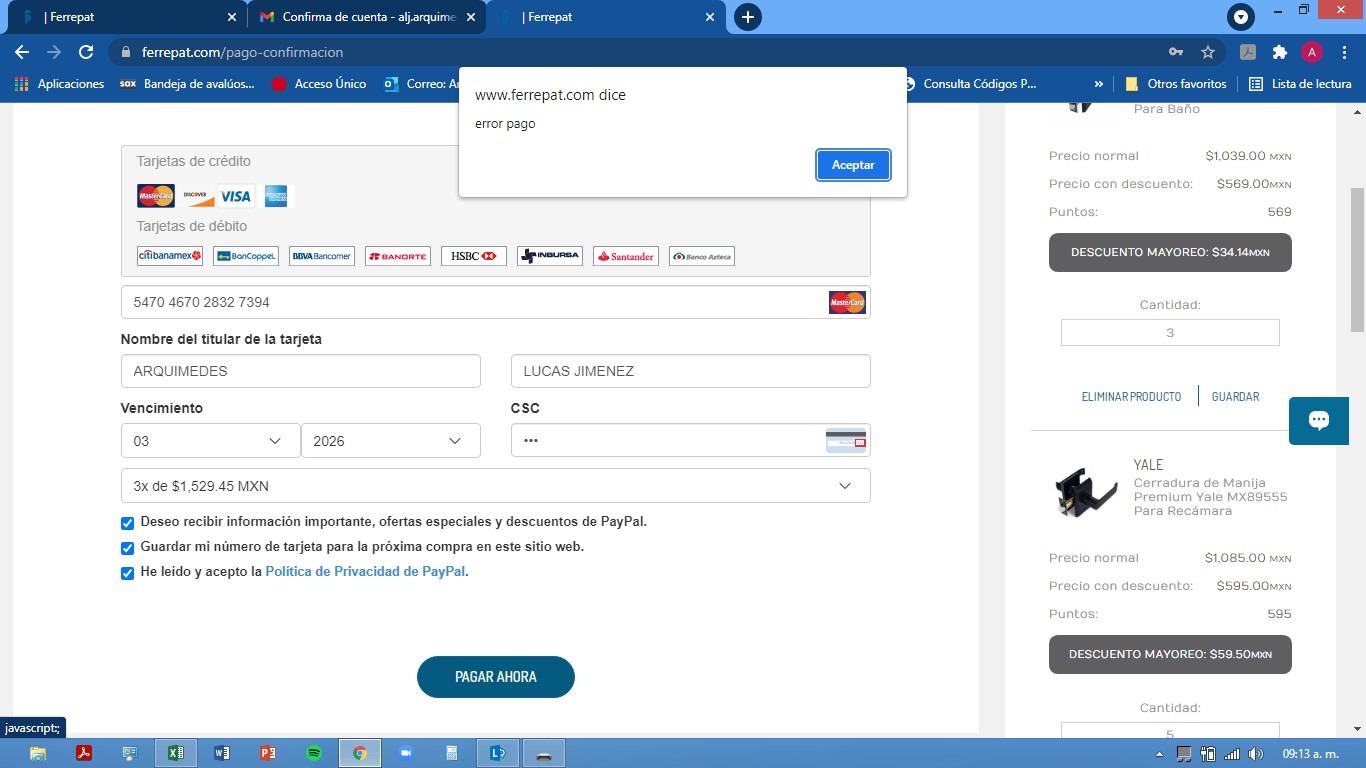
Task: Close the Confirma de cuenta tab
Action: (471, 17)
